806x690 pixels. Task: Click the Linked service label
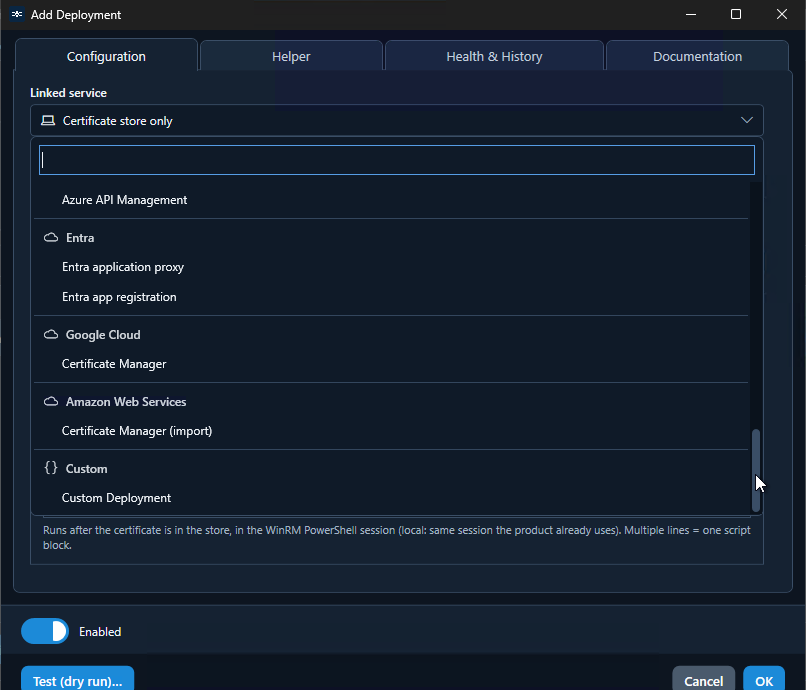68,93
